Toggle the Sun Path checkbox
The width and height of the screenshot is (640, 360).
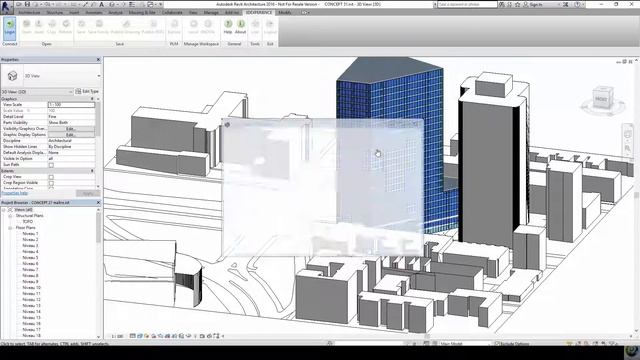pos(51,165)
